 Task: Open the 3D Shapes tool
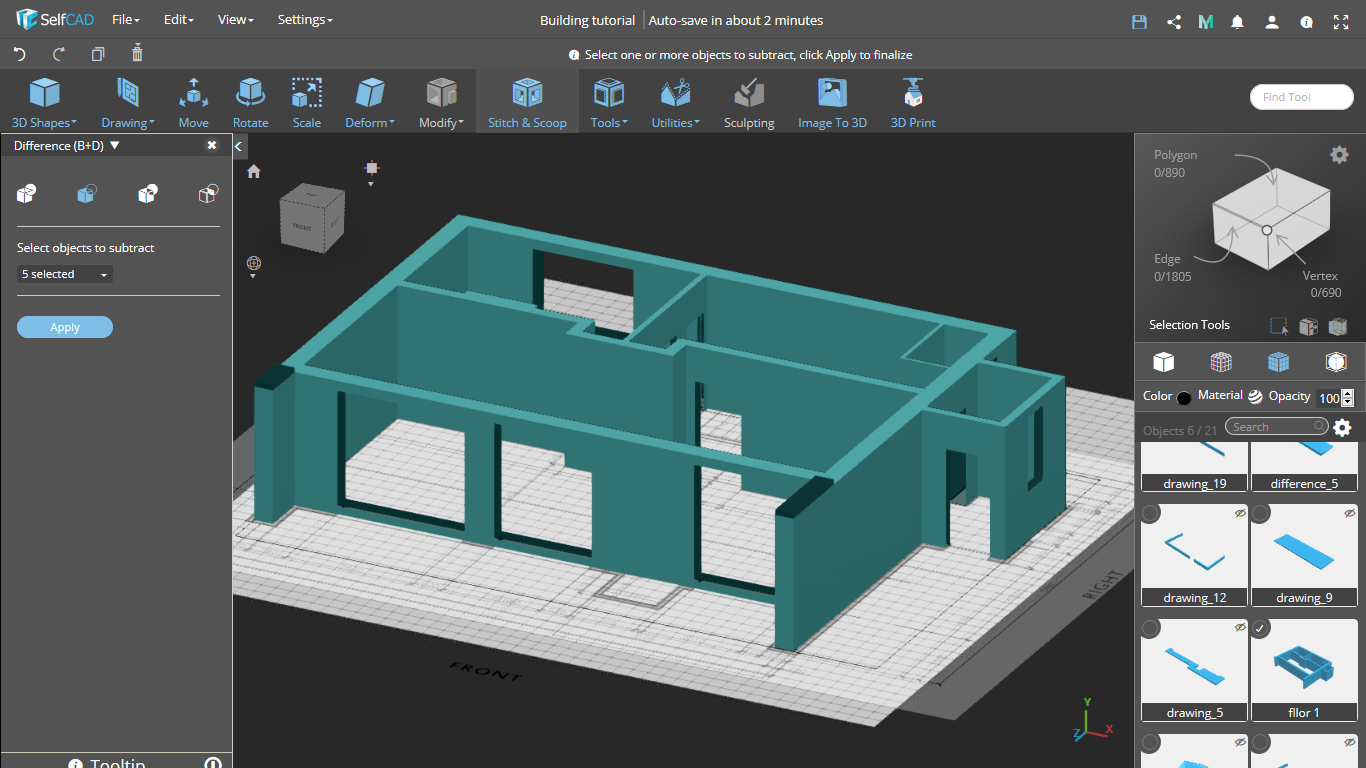(44, 102)
